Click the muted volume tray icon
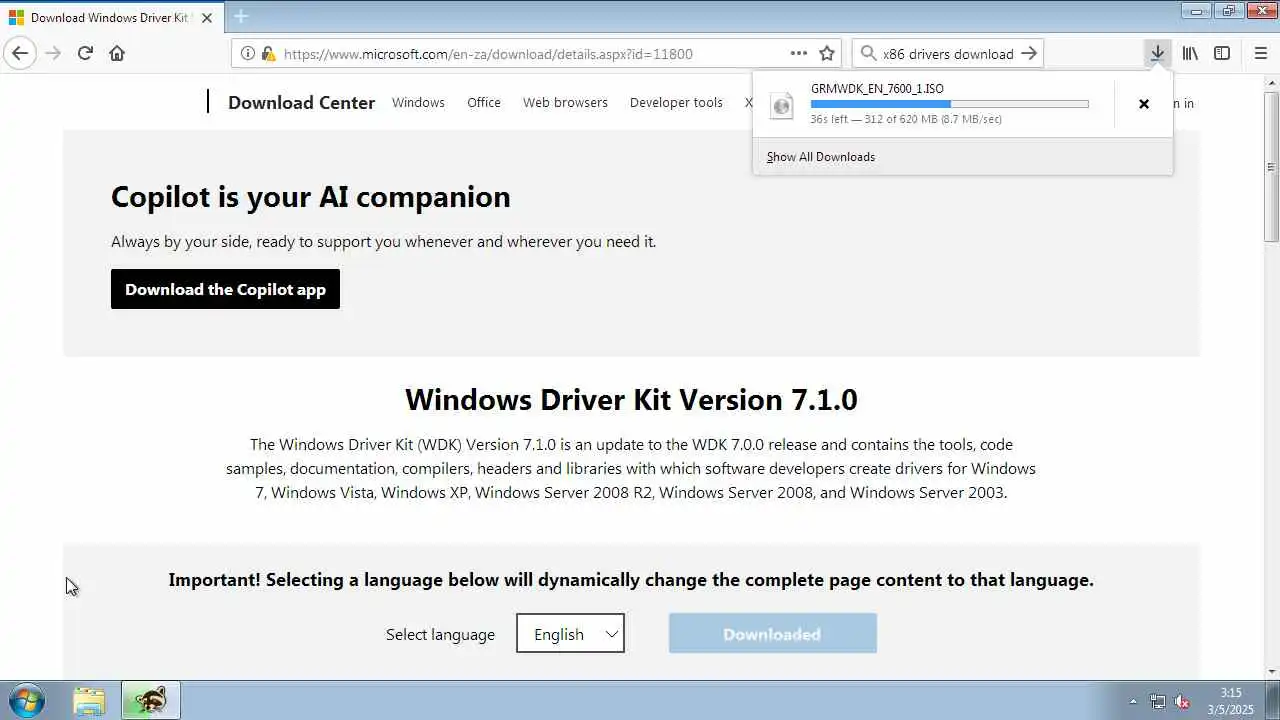Image resolution: width=1280 pixels, height=720 pixels. (1182, 702)
